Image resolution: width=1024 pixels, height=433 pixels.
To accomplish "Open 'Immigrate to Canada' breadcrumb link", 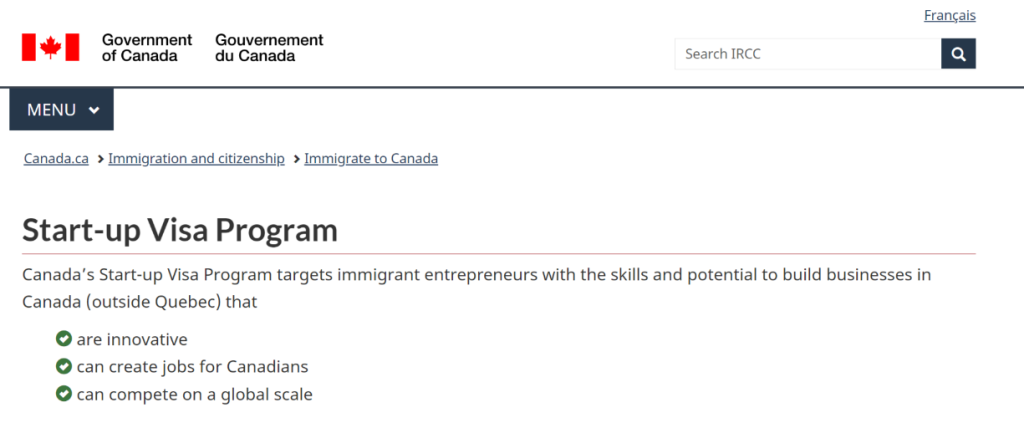I will 371,159.
